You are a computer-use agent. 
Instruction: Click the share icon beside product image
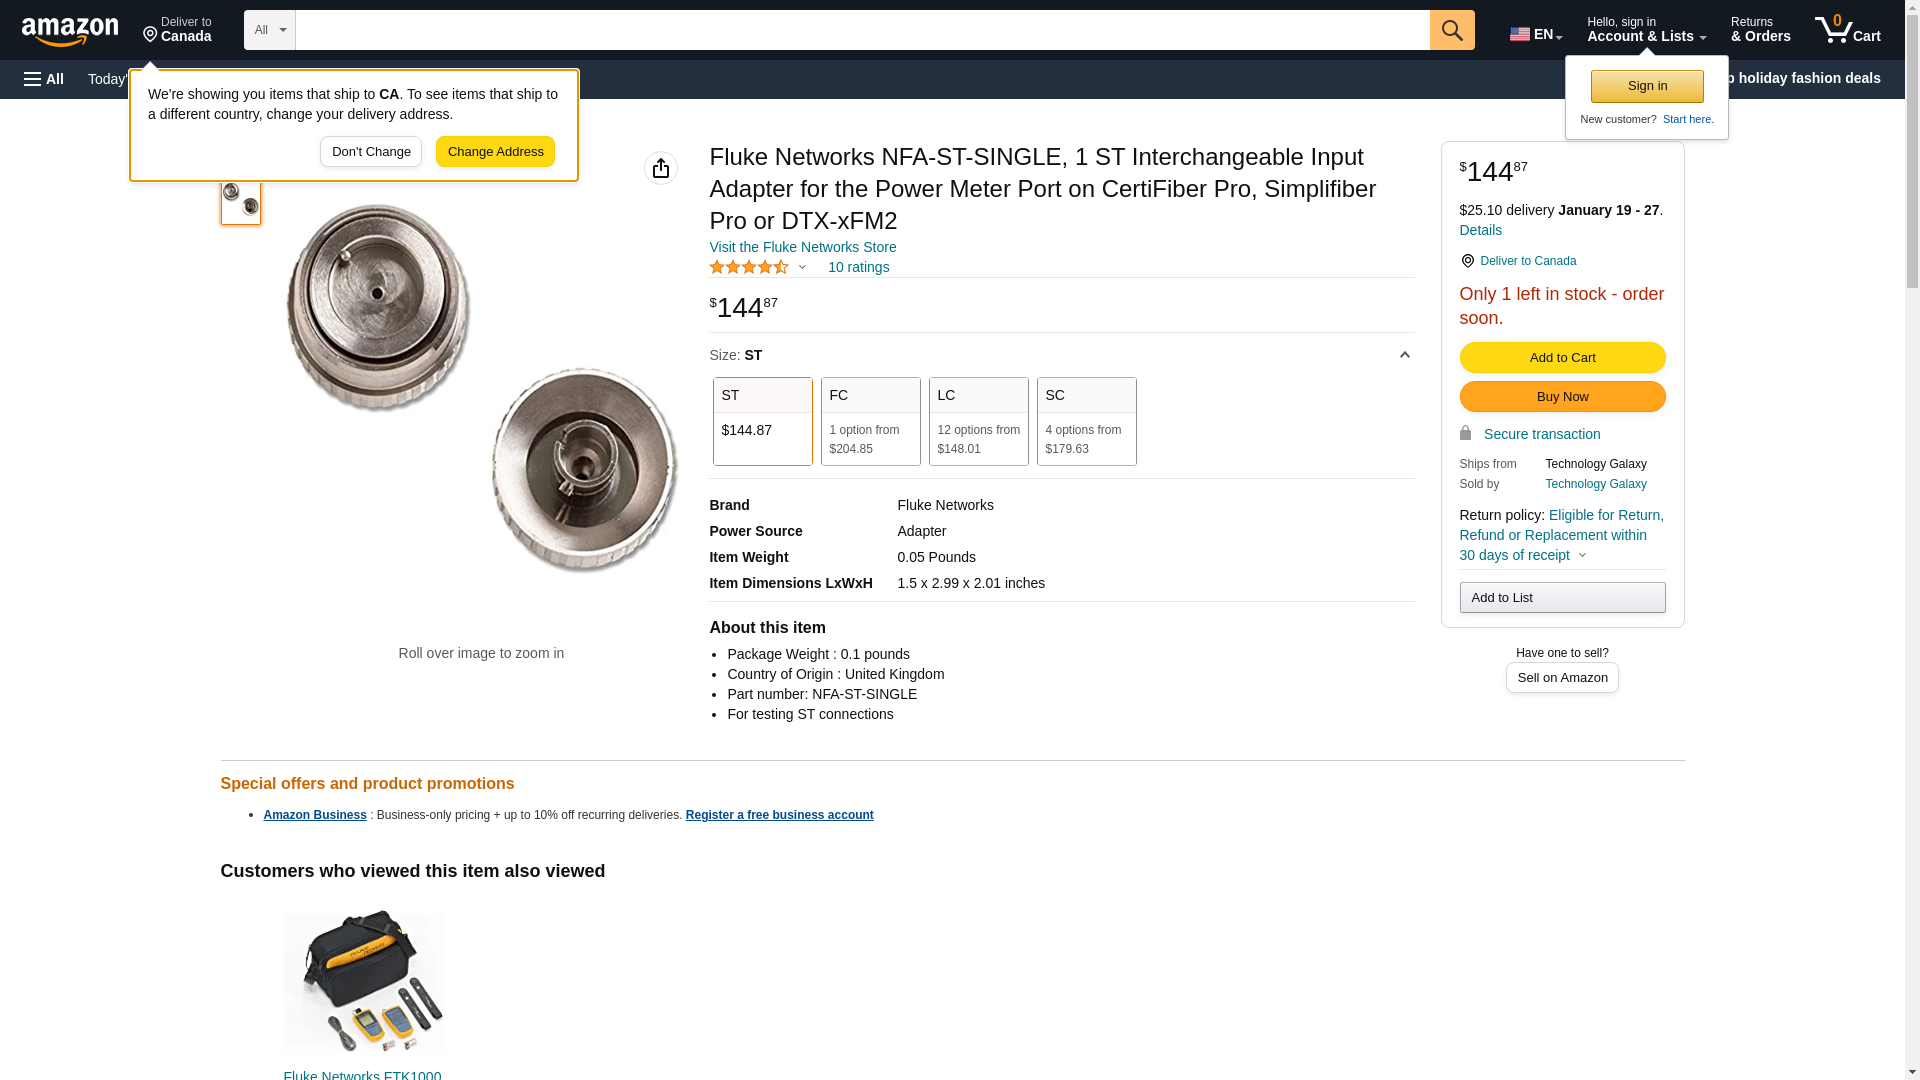click(660, 168)
